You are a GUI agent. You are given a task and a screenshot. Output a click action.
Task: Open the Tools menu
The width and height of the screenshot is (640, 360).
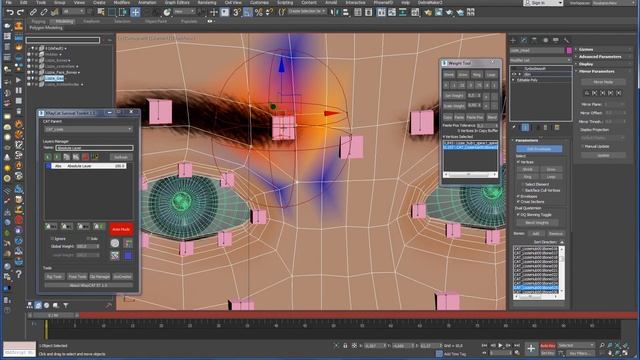pos(41,2)
